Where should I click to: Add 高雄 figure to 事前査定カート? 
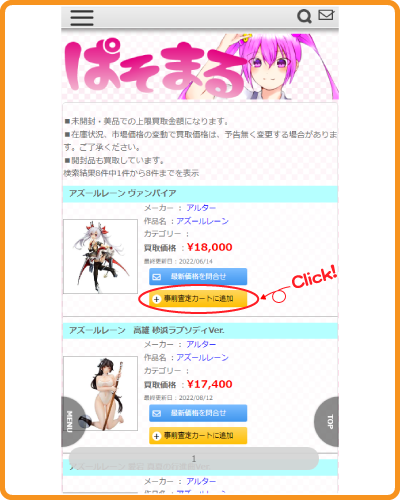198,435
